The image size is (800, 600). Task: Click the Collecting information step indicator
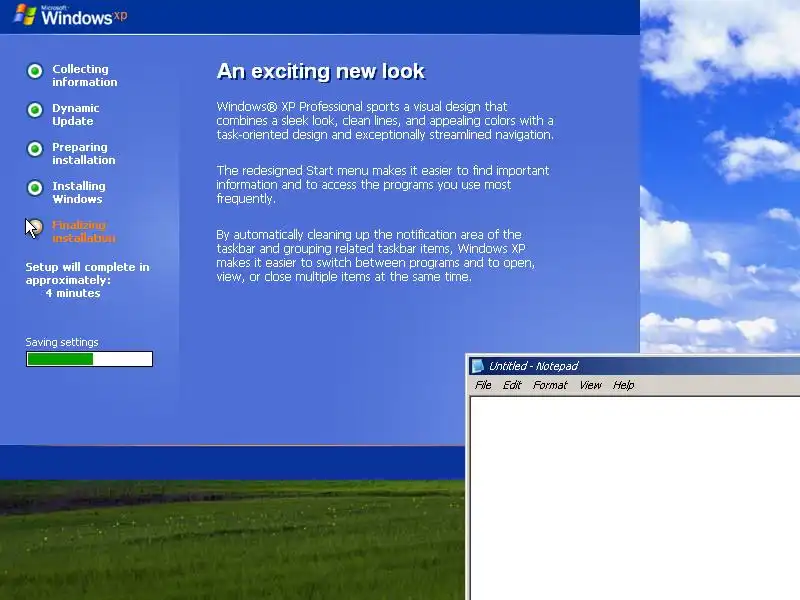coord(35,71)
